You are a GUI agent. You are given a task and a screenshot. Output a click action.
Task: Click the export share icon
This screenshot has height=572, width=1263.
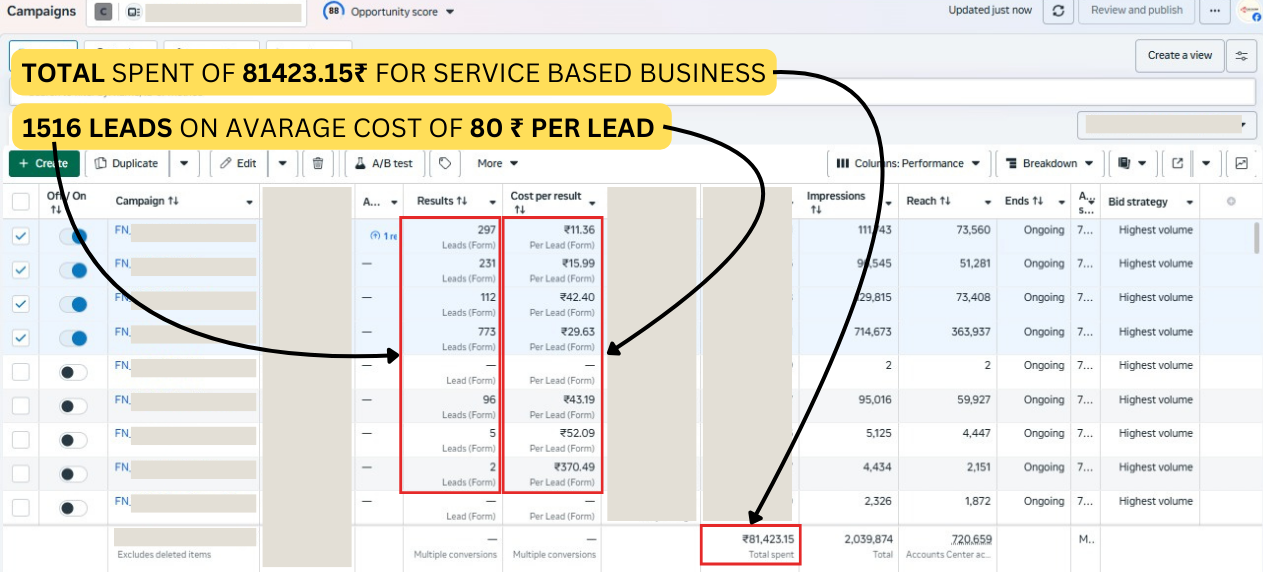1177,163
